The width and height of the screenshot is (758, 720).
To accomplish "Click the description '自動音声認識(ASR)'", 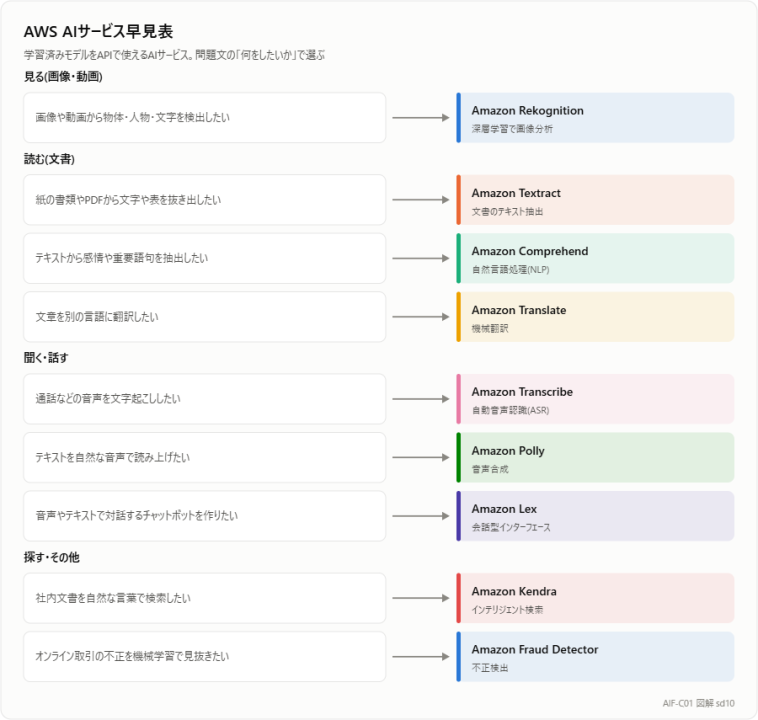I will (510, 410).
